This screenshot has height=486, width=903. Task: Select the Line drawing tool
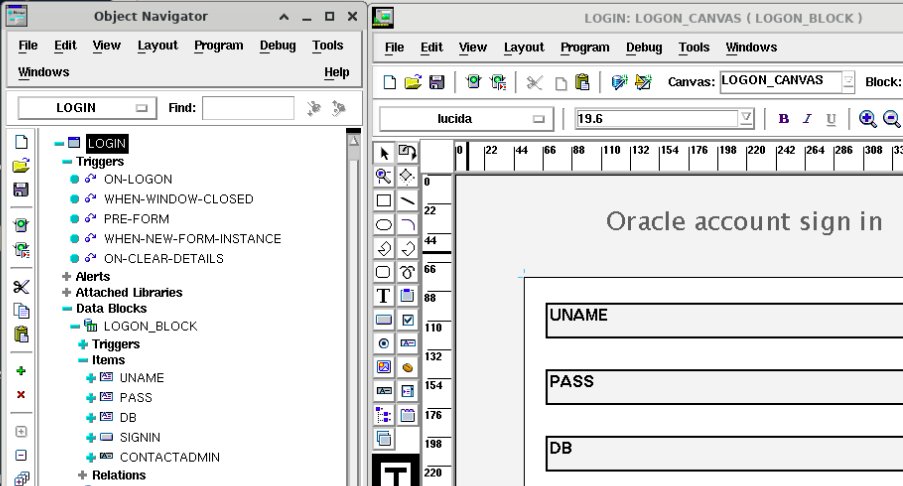[x=407, y=200]
